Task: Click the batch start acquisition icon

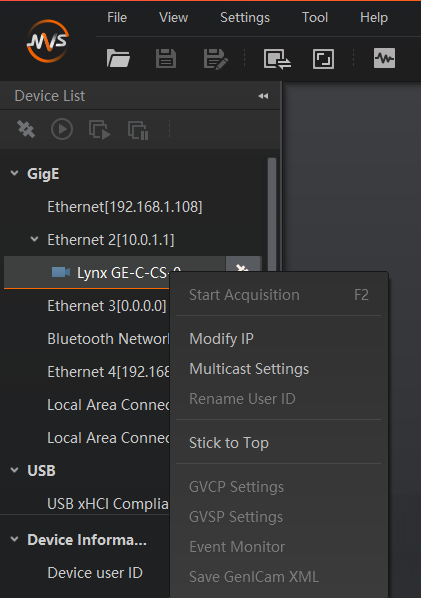Action: 100,130
